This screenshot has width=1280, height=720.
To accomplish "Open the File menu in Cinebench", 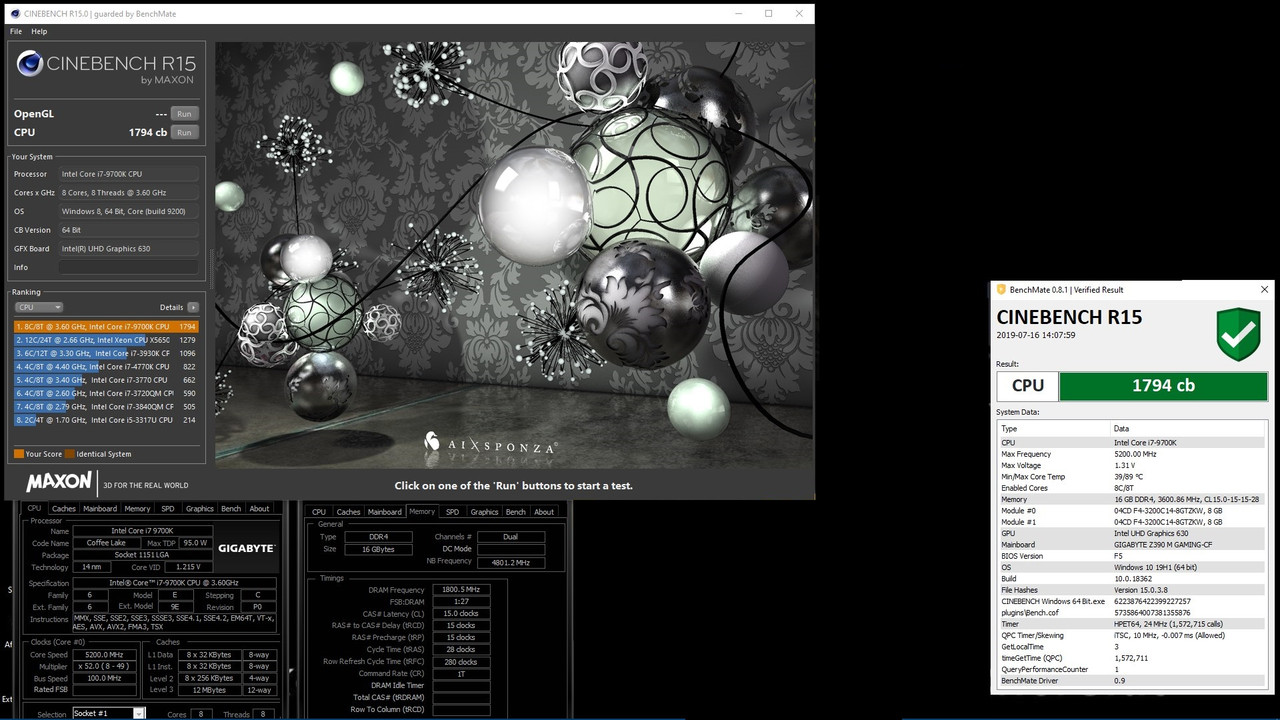I will point(16,32).
